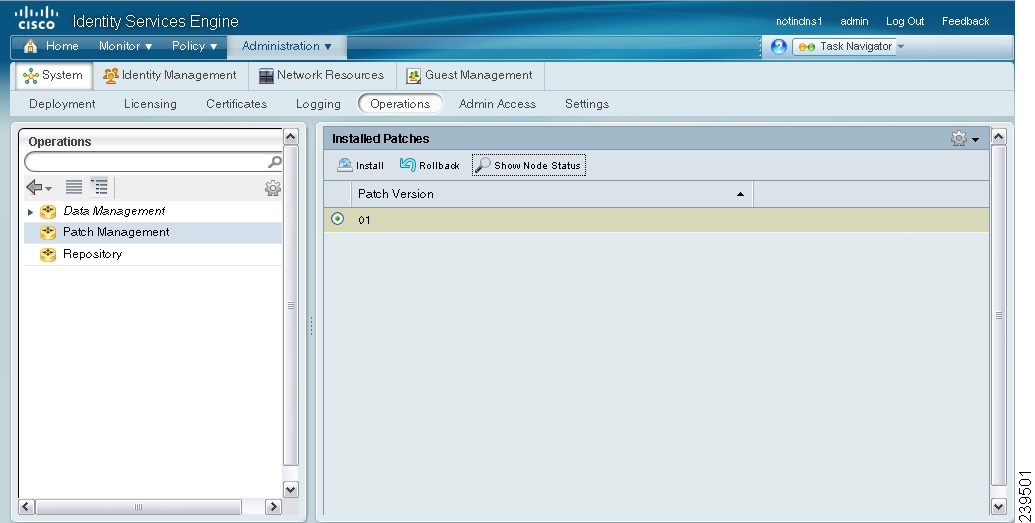The image size is (1035, 523).
Task: Select Repository in the tree
Action: point(92,254)
